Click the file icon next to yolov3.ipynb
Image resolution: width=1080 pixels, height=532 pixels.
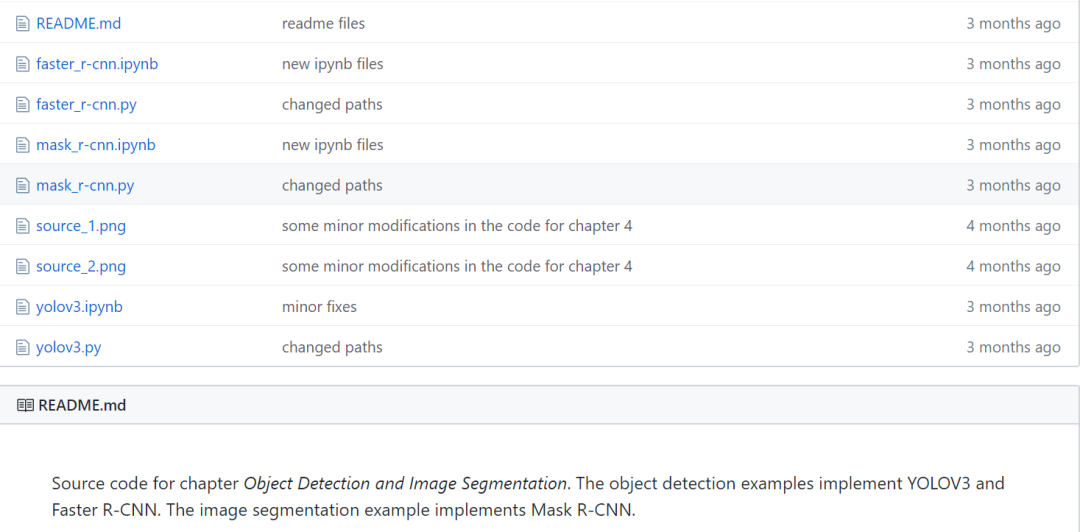(23, 307)
